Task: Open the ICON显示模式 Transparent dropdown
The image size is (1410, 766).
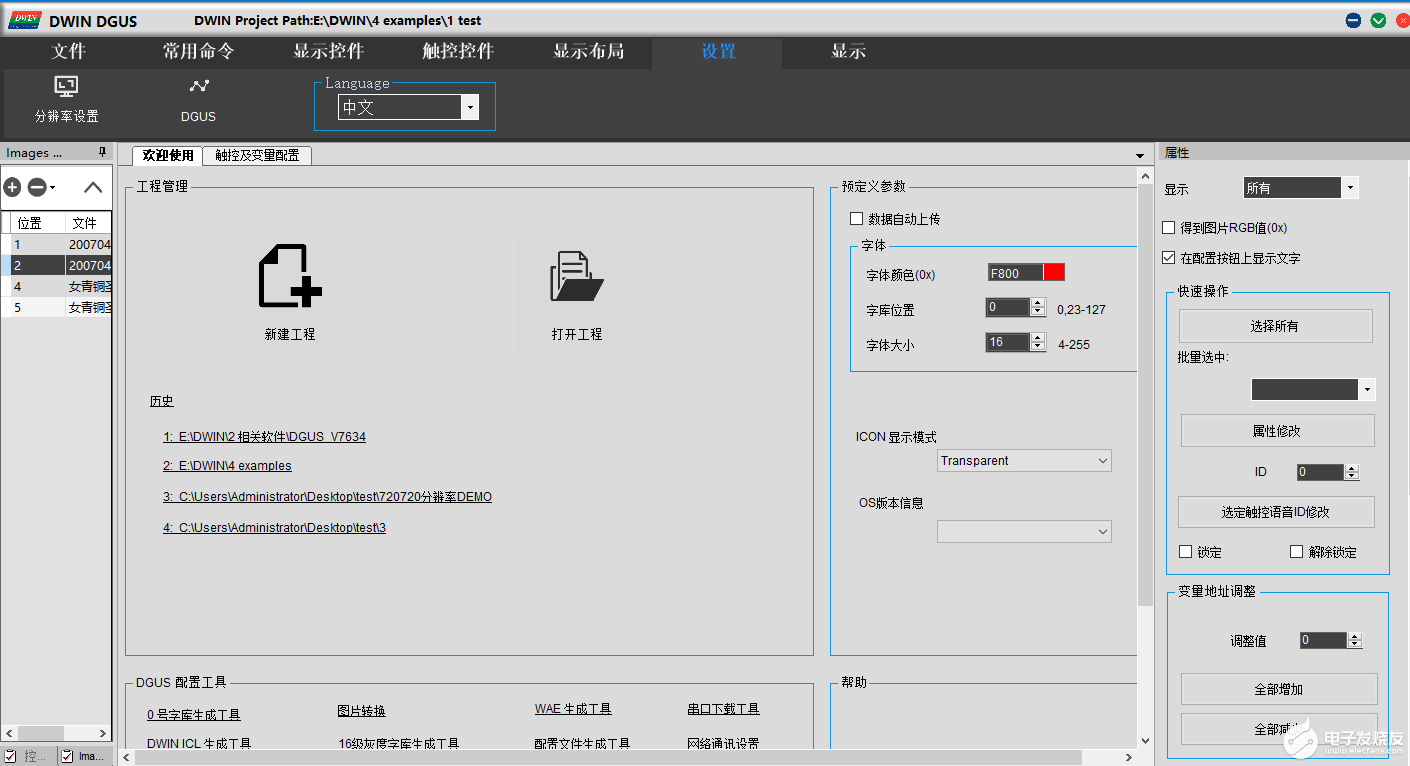Action: point(1024,461)
